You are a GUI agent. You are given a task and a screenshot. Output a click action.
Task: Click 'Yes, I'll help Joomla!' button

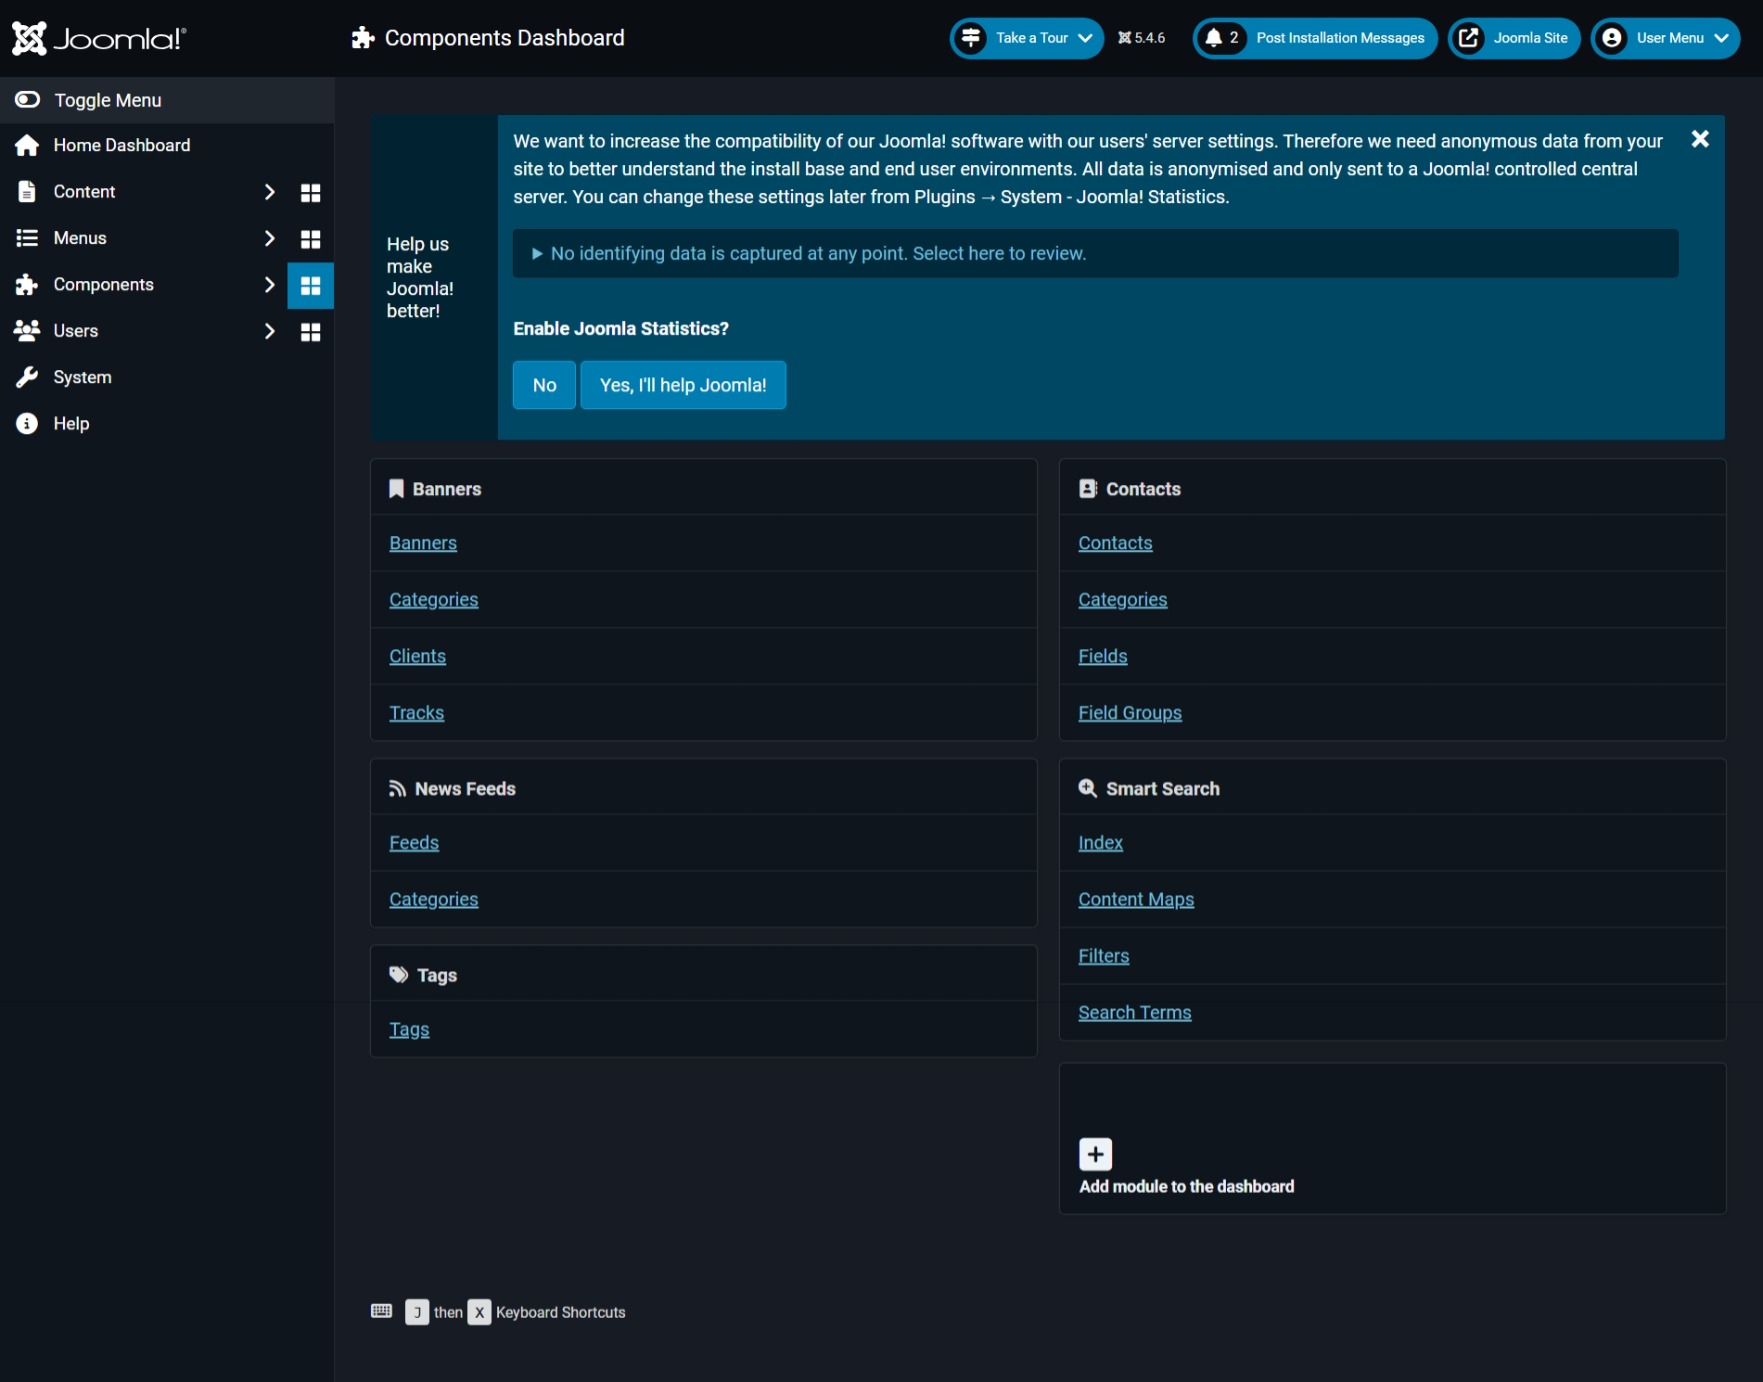tap(683, 385)
